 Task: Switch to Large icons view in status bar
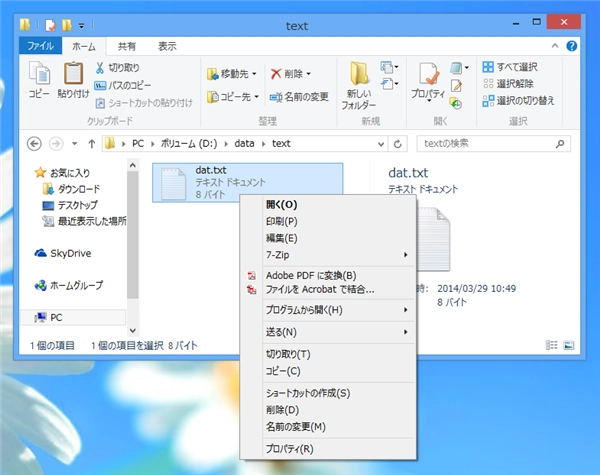569,345
